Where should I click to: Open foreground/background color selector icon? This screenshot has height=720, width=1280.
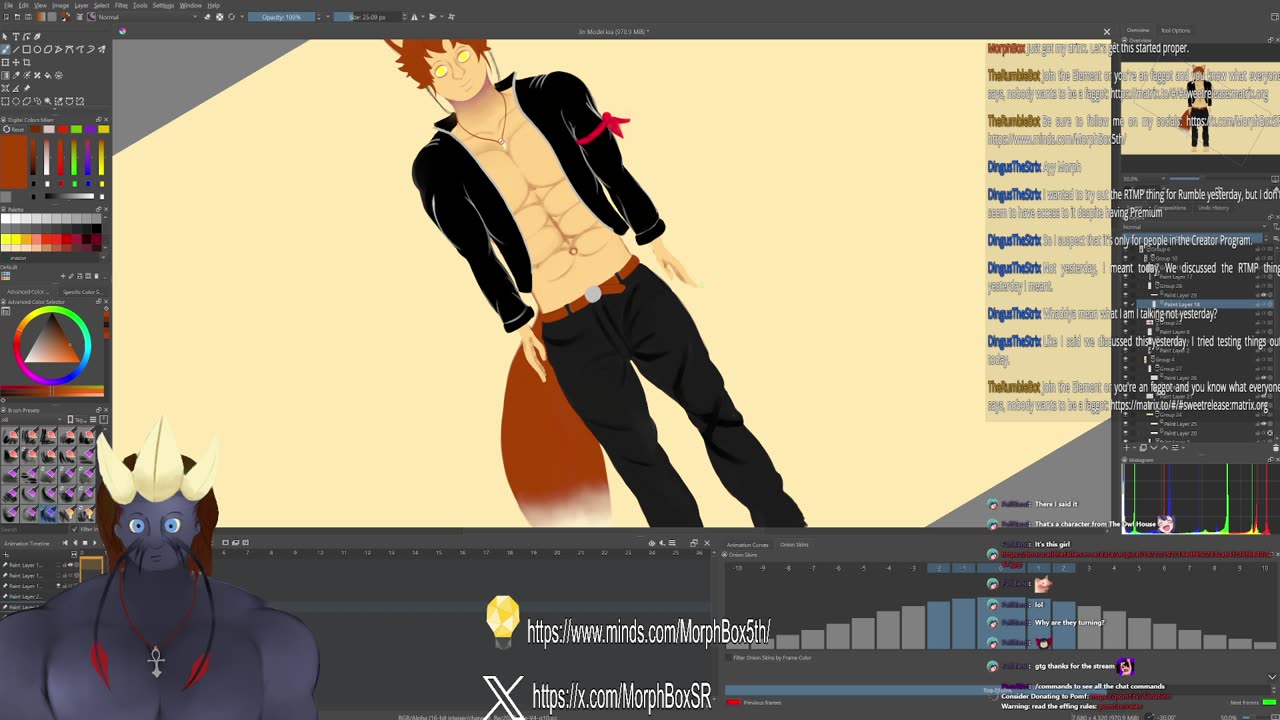[x=66, y=17]
